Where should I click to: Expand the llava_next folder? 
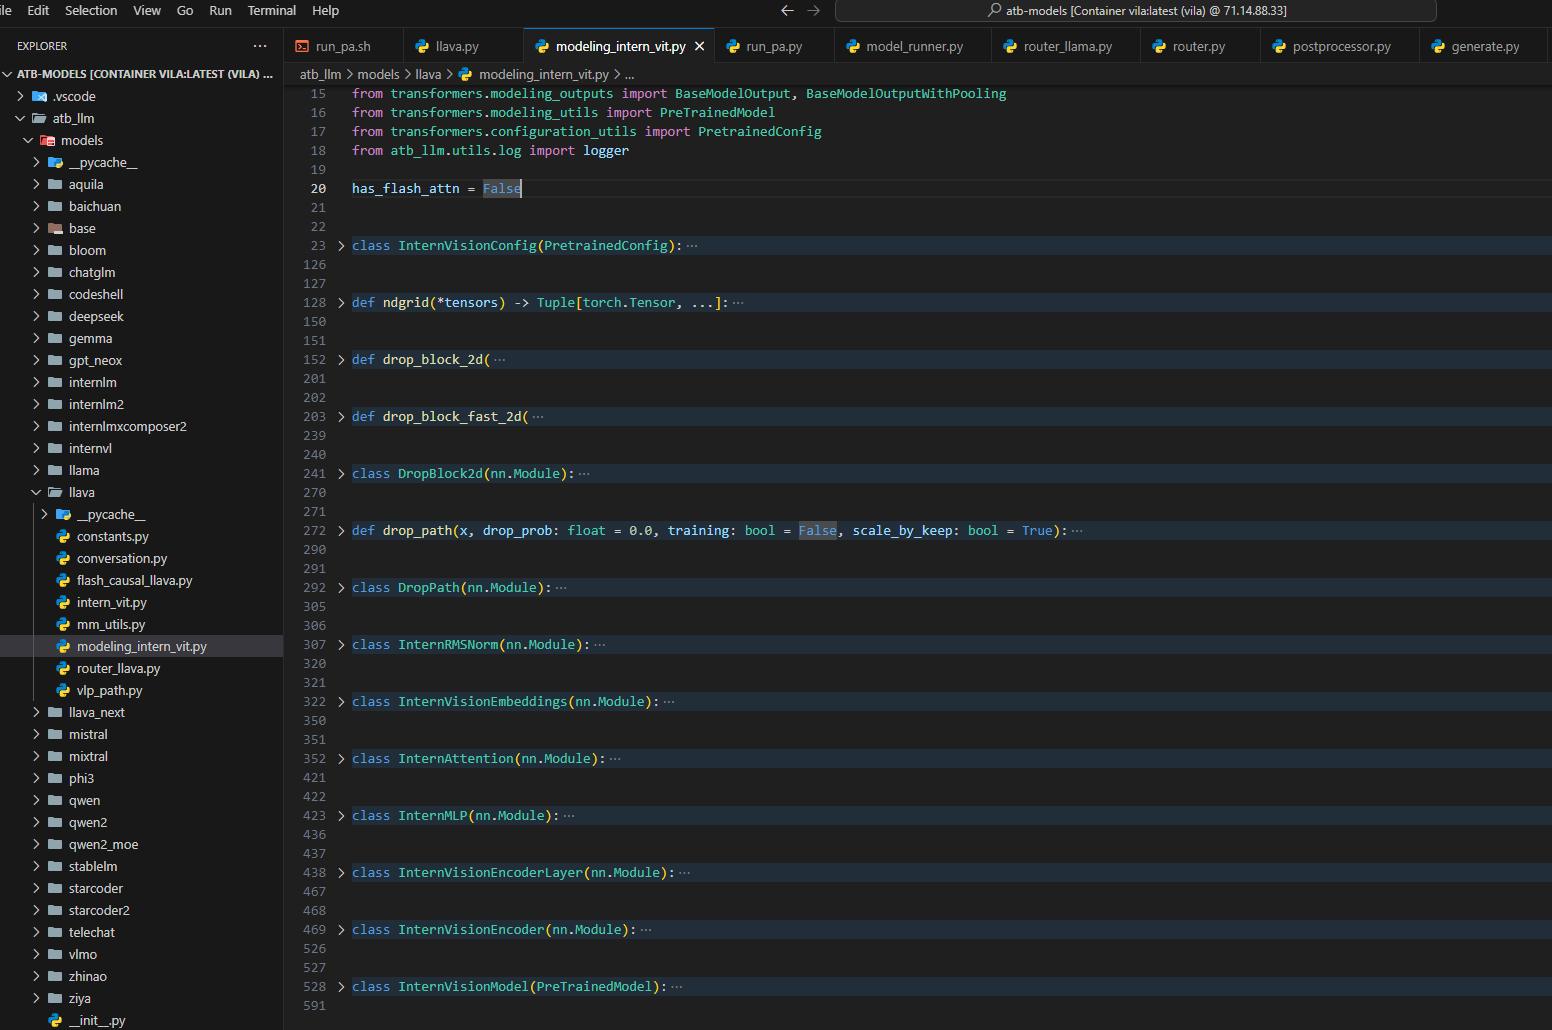(37, 712)
